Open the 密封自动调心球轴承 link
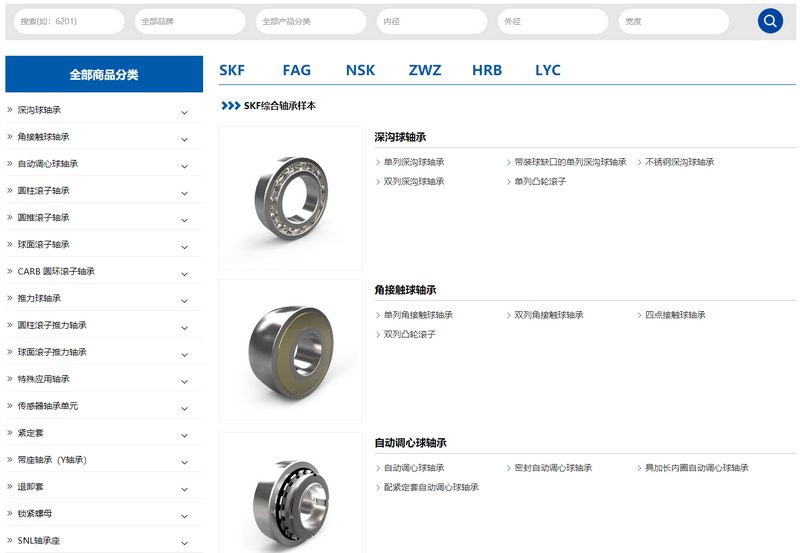Viewport: 800px width, 553px height. click(x=553, y=468)
